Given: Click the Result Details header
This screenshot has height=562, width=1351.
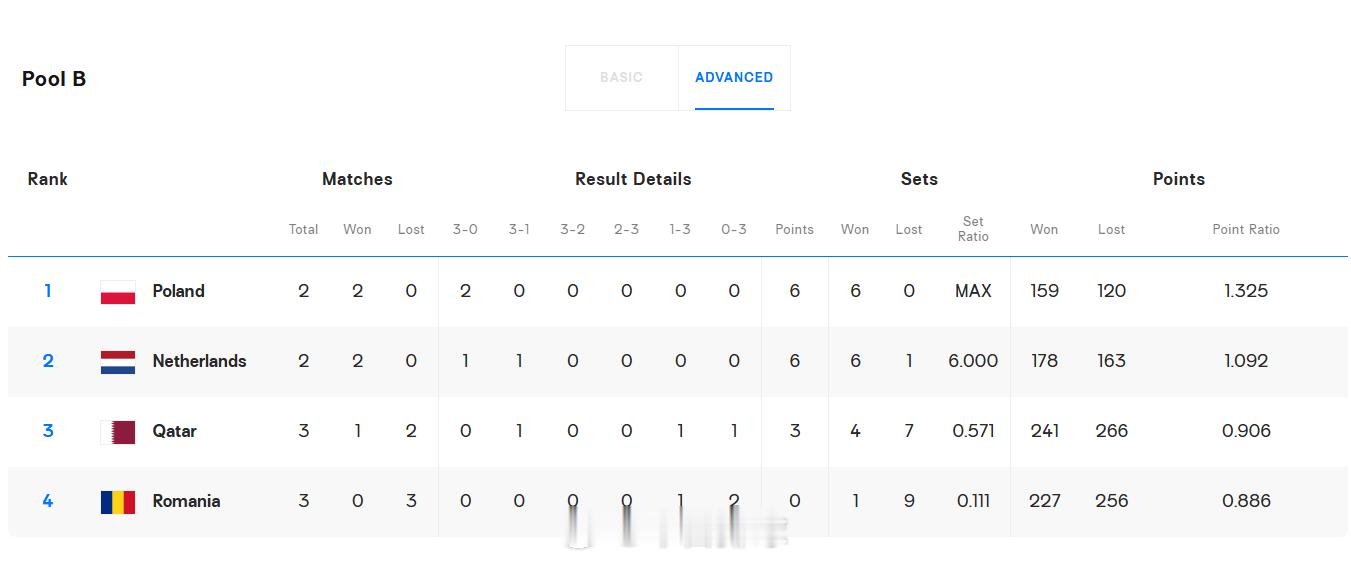Looking at the screenshot, I should click(x=633, y=179).
